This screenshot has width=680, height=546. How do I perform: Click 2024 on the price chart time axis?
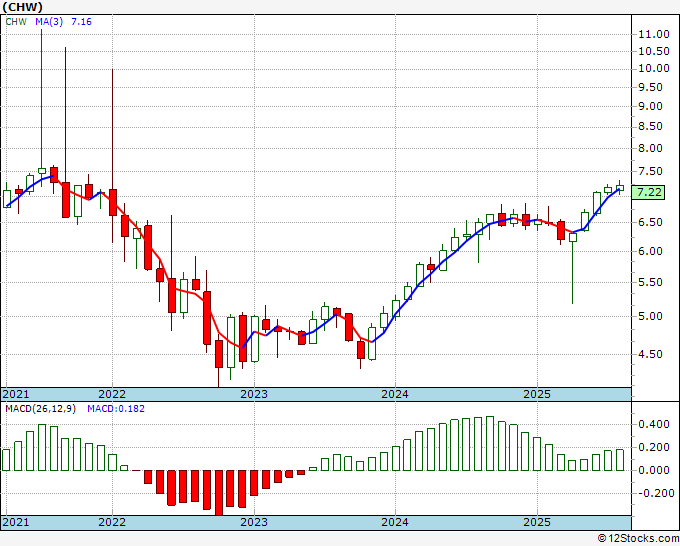(x=395, y=394)
